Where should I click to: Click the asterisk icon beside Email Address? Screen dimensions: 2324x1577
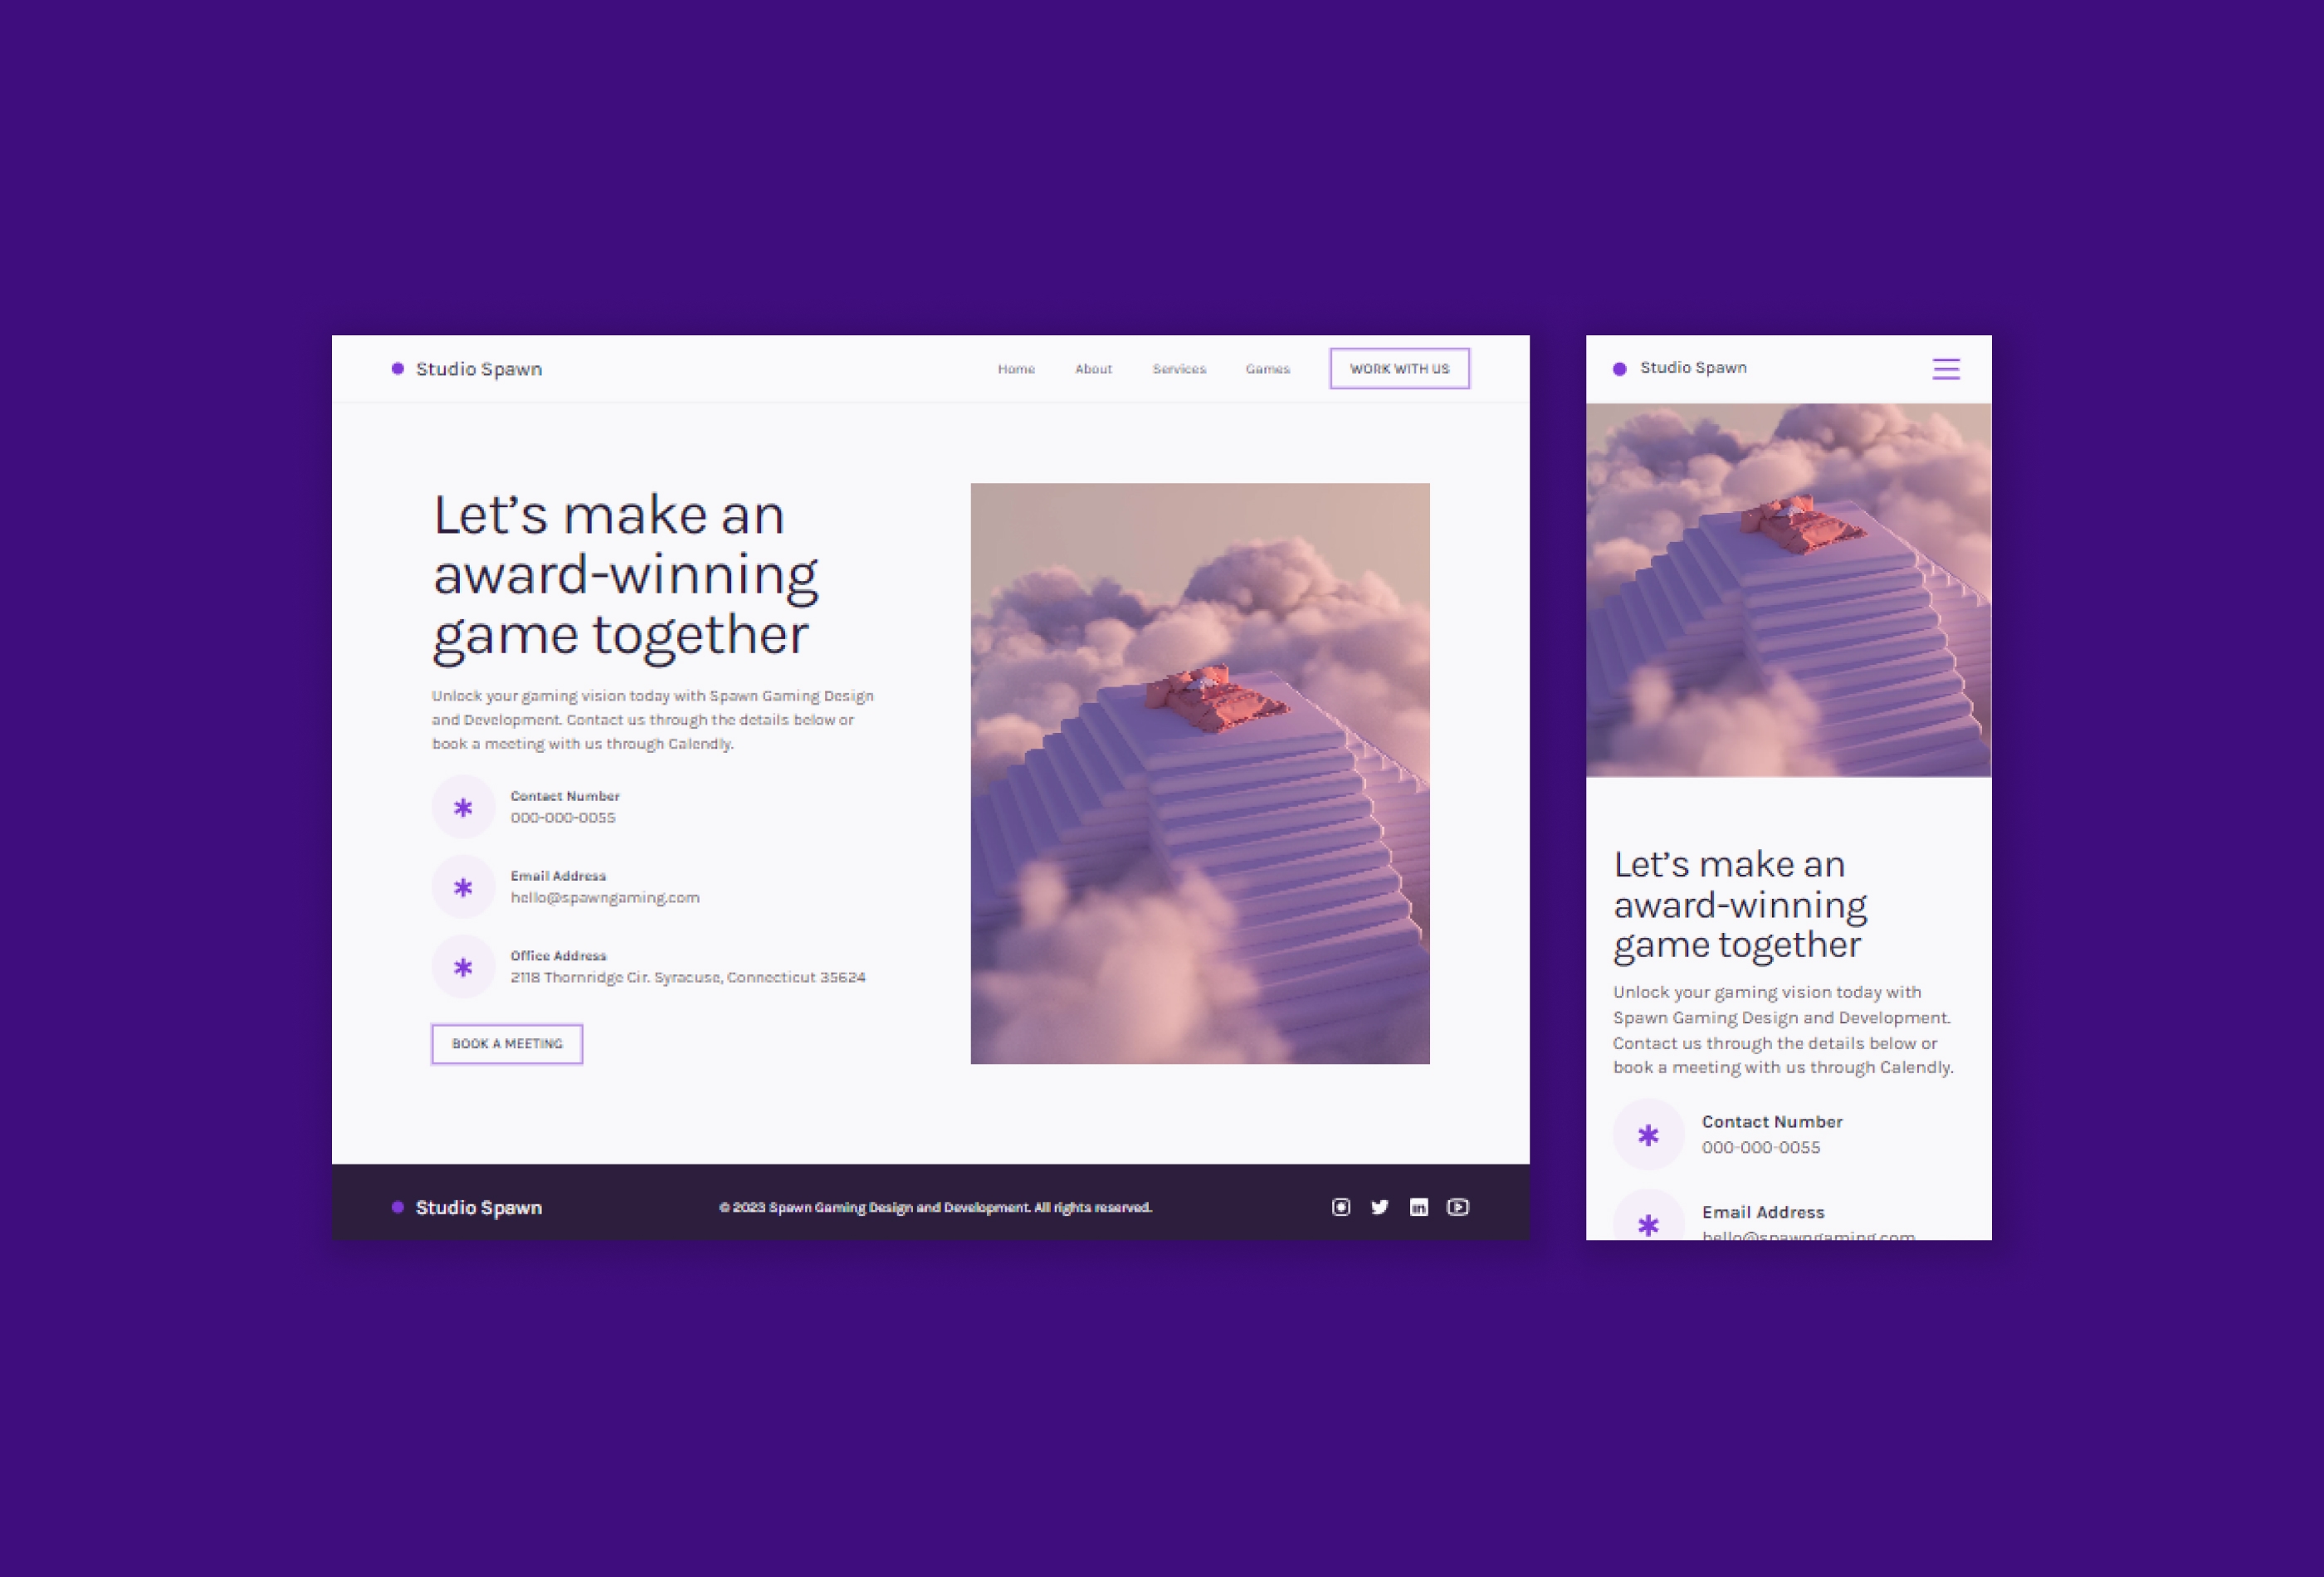point(463,886)
